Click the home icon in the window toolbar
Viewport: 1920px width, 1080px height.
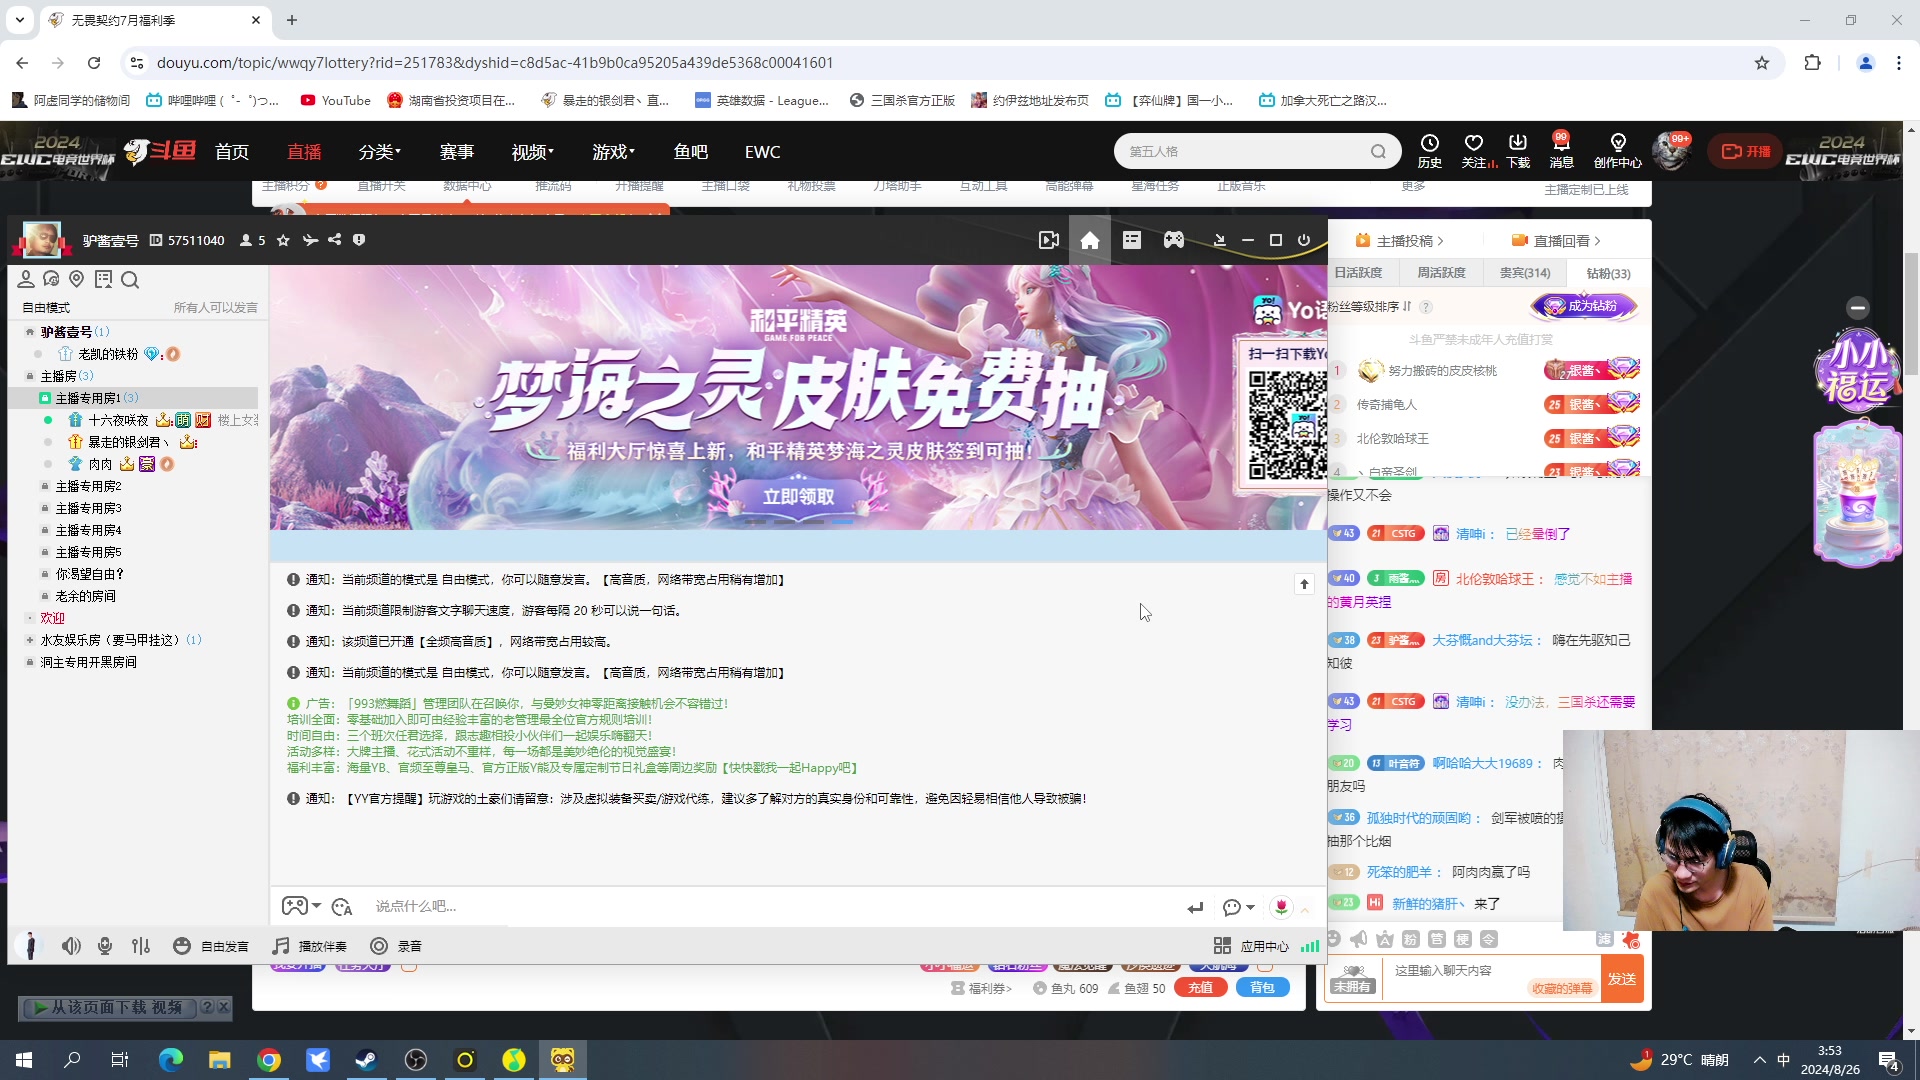1090,240
